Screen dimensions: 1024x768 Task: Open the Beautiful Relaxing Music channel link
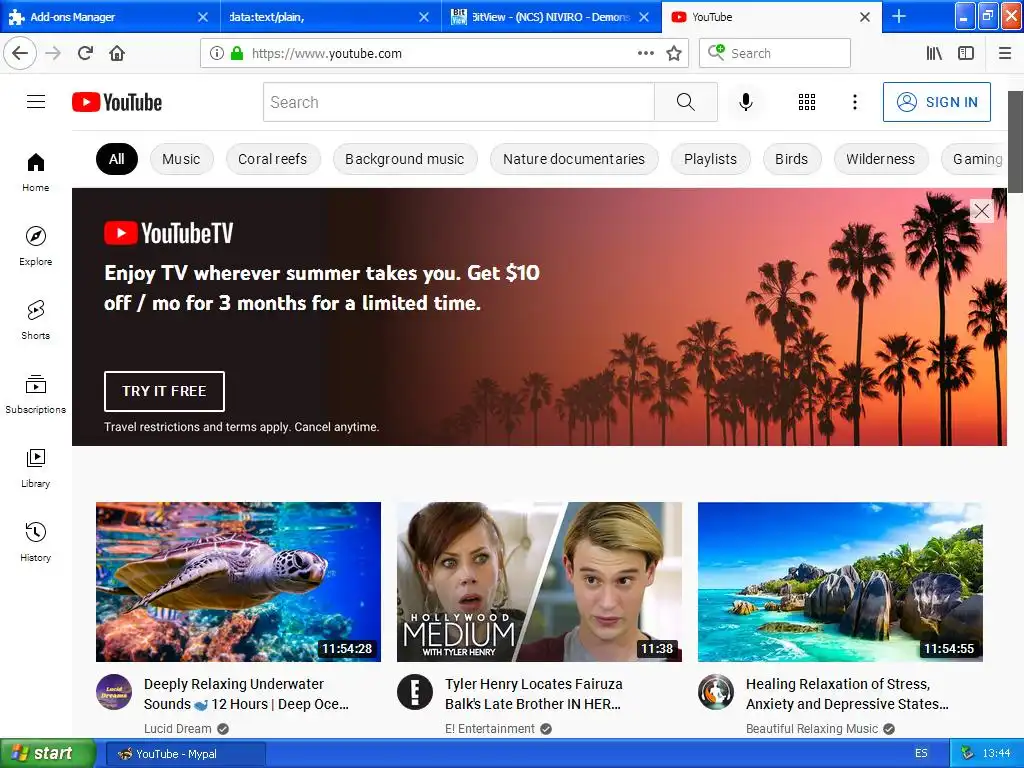[x=812, y=729]
